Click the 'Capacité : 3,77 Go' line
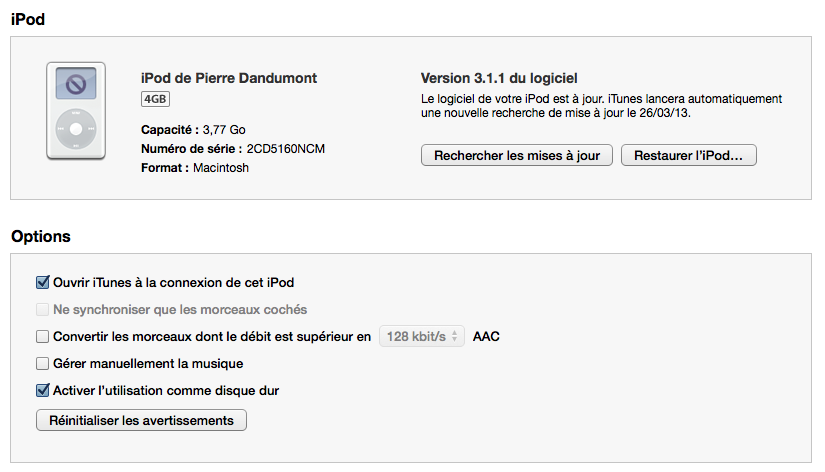 click(x=193, y=130)
